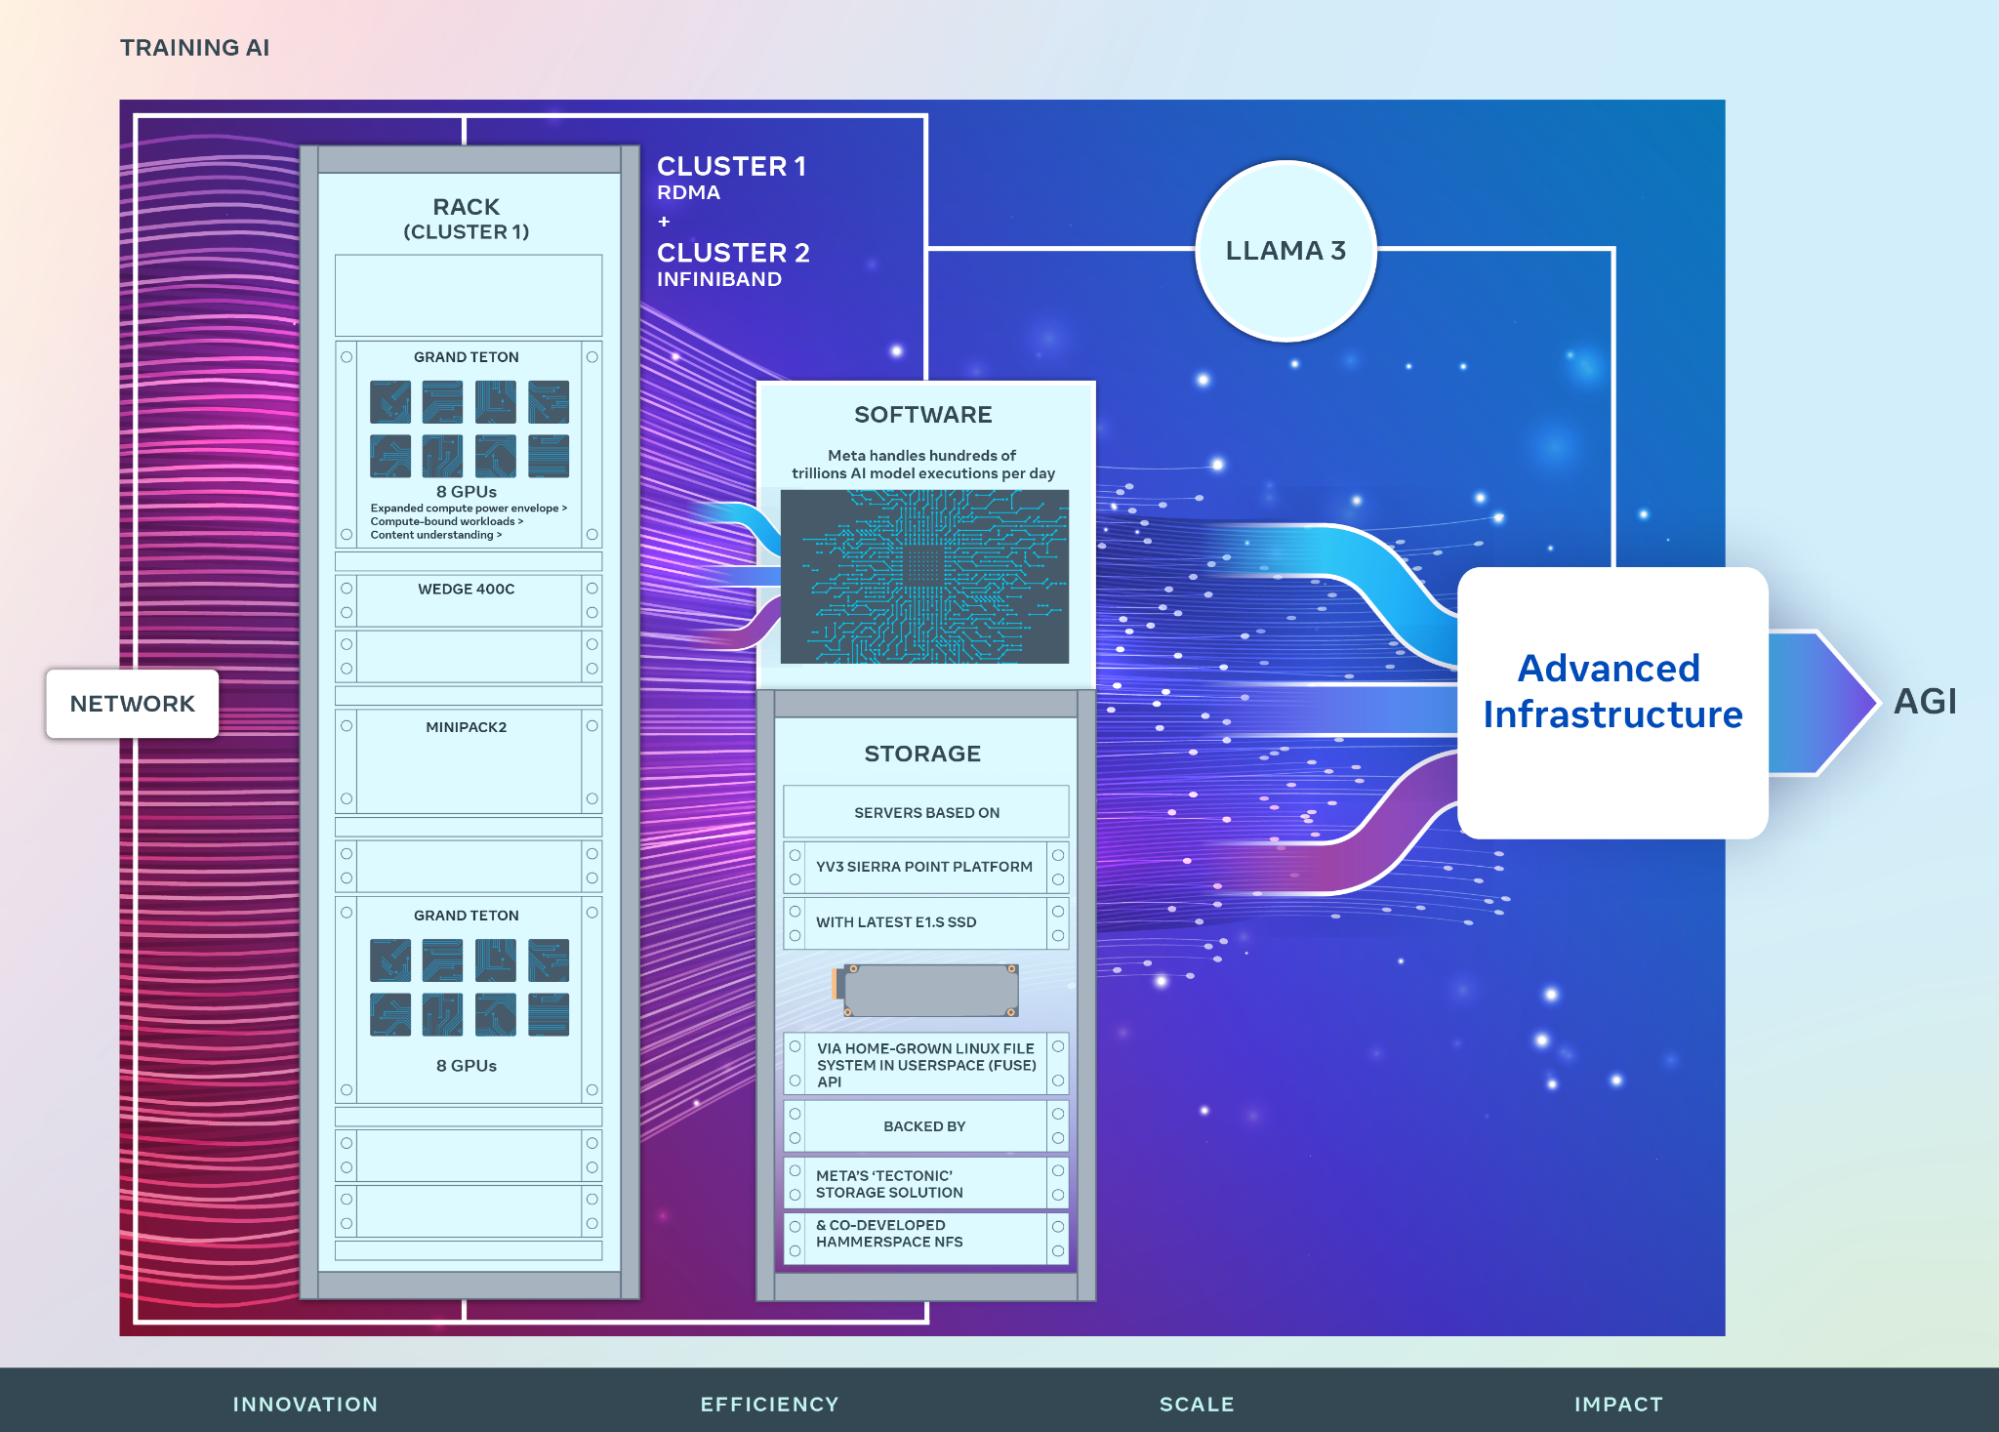The height and width of the screenshot is (1432, 1999).
Task: Click the NETWORK label button
Action: [x=131, y=703]
